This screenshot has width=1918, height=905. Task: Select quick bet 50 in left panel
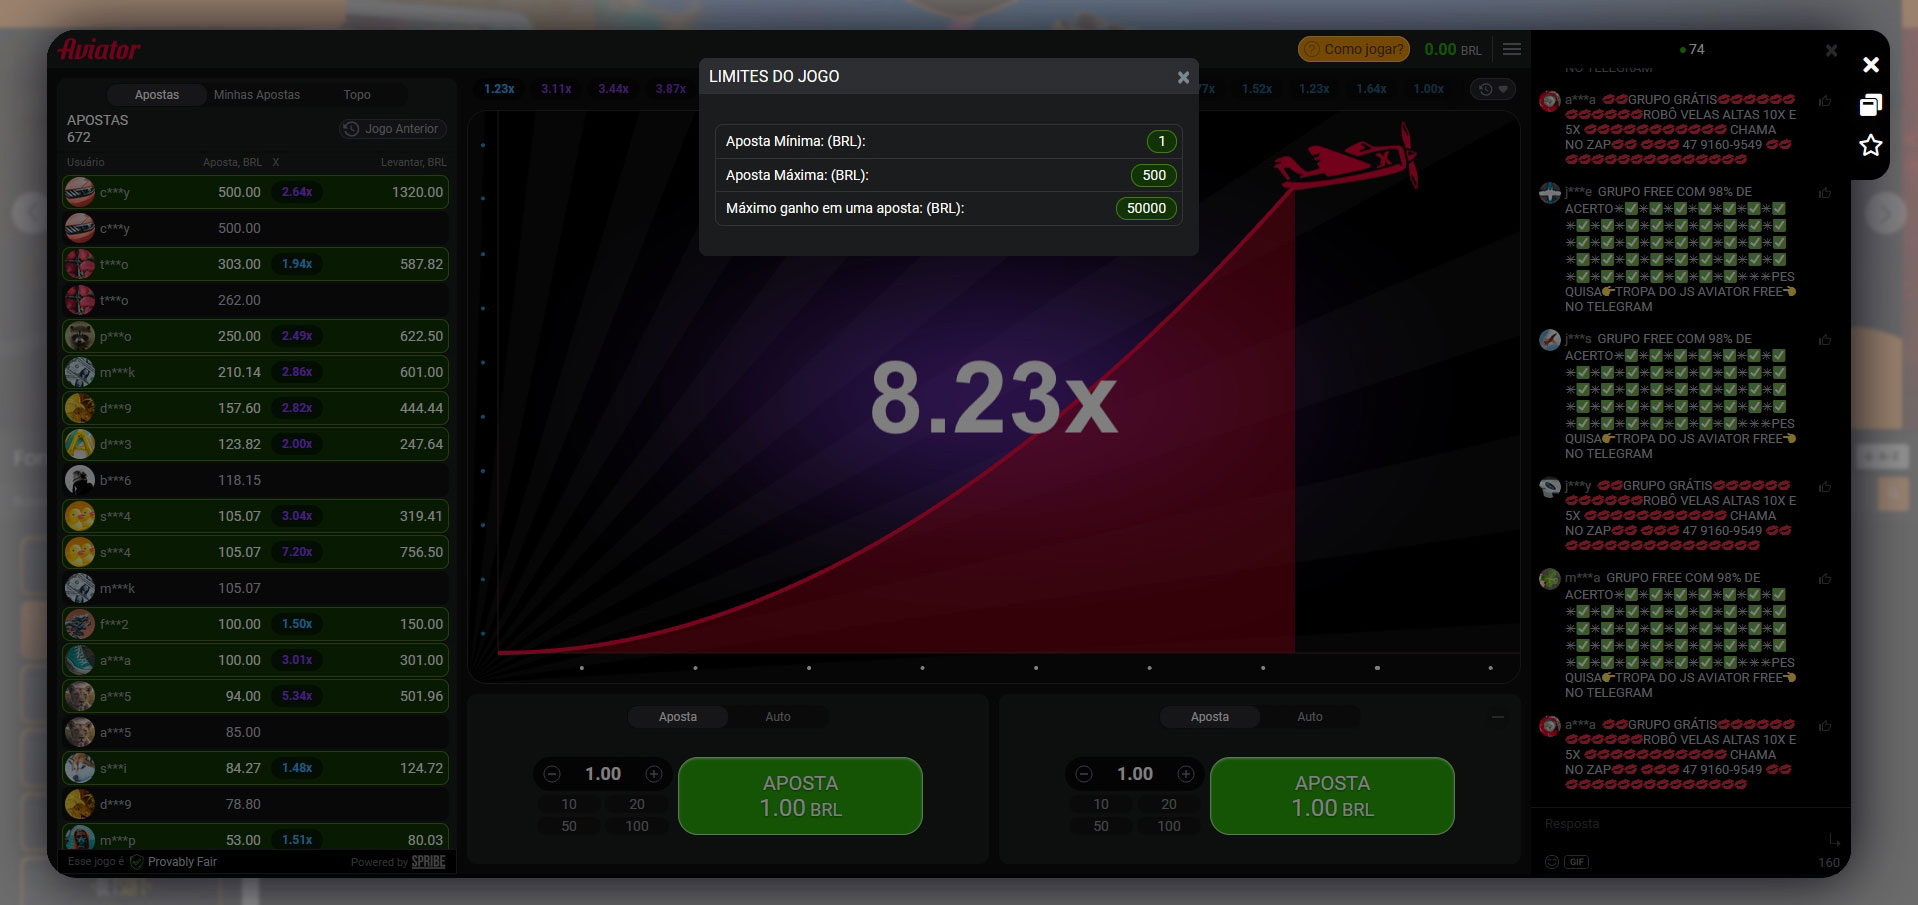click(x=569, y=826)
